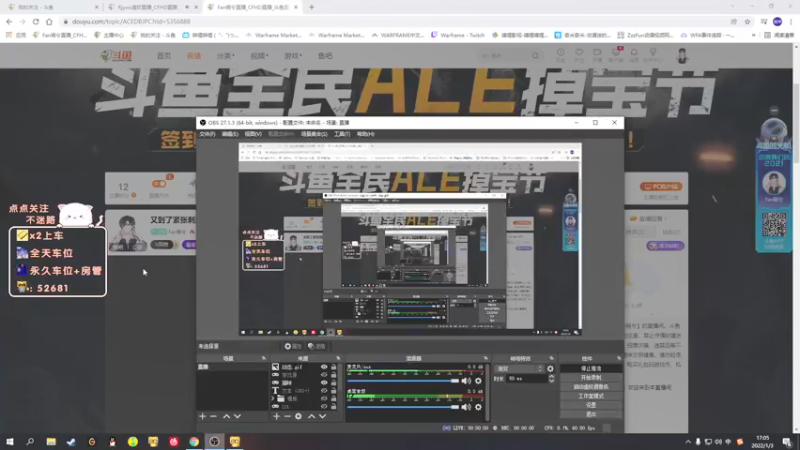Open the bell notifications icon in Douyu header

[x=634, y=53]
